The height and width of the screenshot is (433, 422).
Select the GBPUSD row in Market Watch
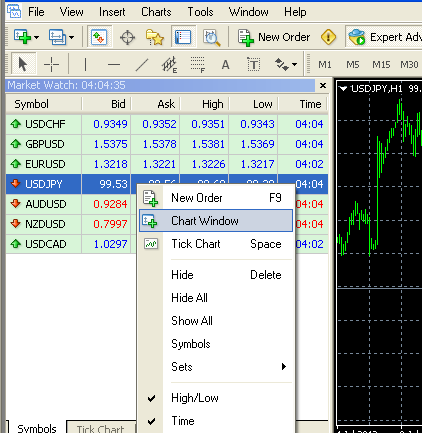tap(167, 144)
